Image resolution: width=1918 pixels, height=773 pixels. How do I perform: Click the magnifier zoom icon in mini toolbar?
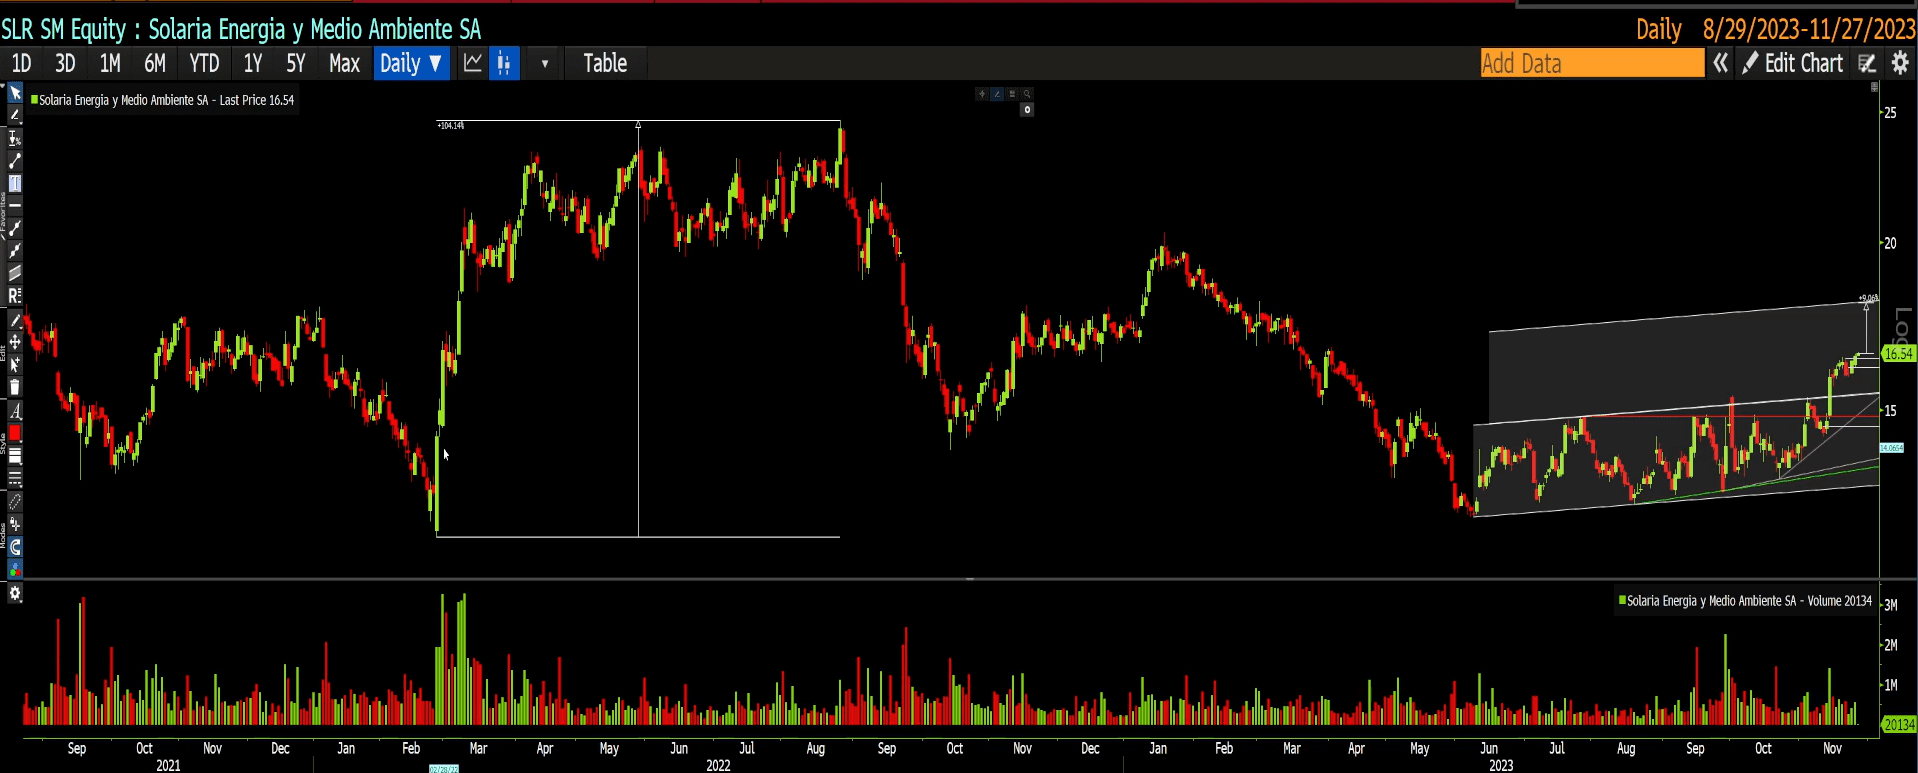pyautogui.click(x=1026, y=94)
